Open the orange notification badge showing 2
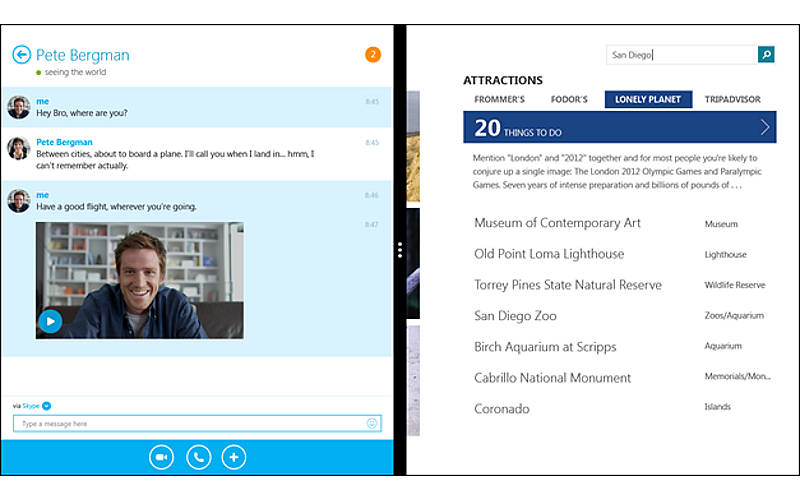Viewport: 800px width, 500px height. pyautogui.click(x=373, y=55)
